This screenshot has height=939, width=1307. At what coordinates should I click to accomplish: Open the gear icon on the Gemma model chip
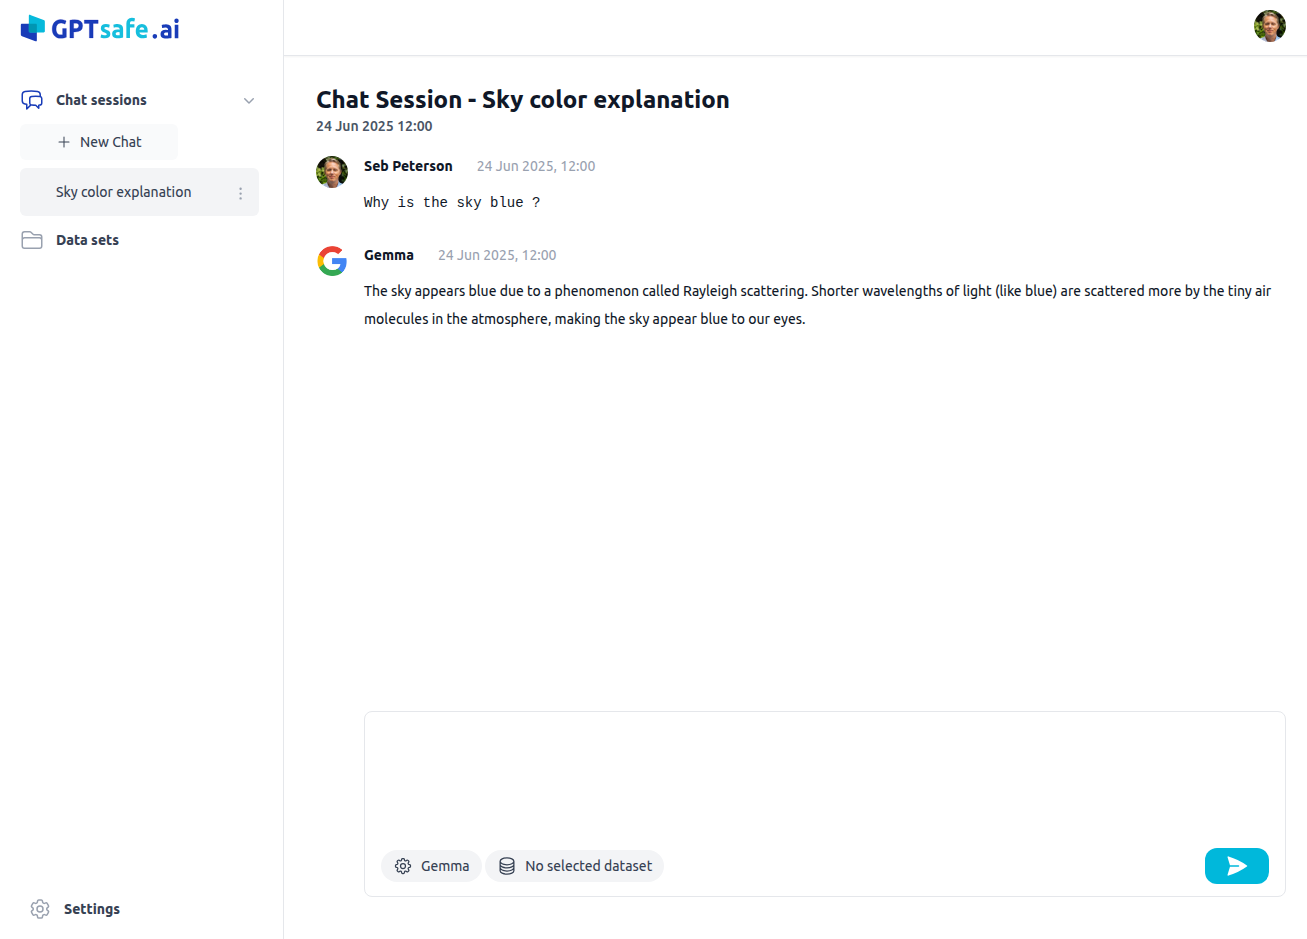pos(402,866)
